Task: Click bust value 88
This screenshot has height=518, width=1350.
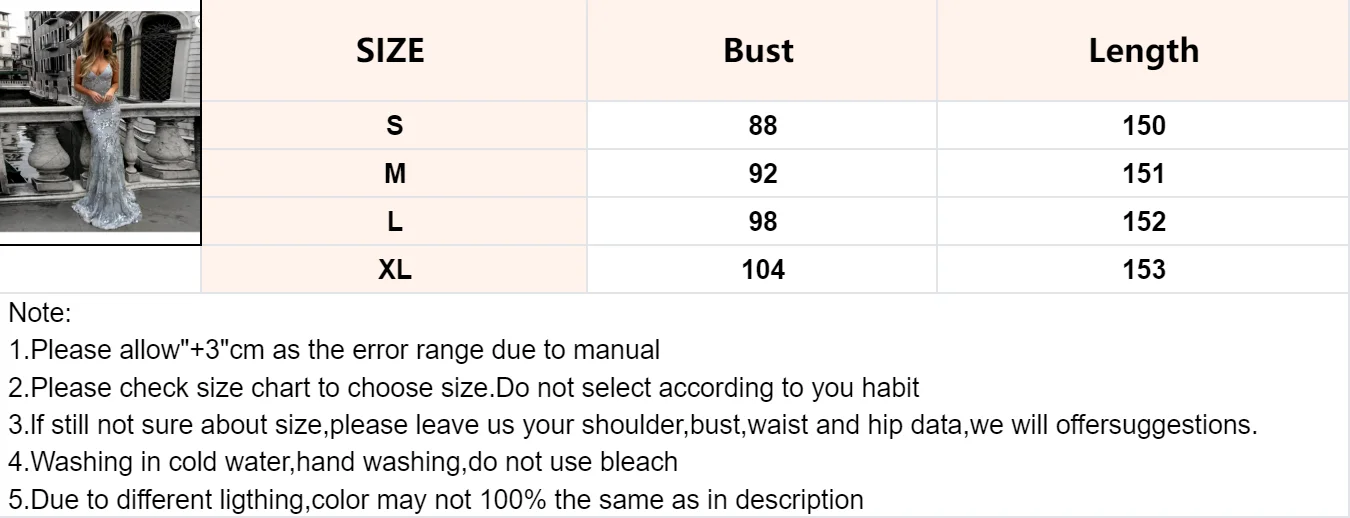Action: (x=762, y=125)
